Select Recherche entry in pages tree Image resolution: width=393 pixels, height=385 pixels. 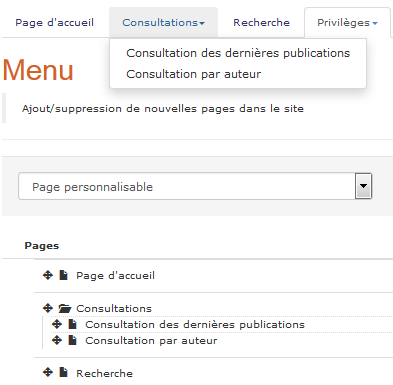click(x=104, y=373)
